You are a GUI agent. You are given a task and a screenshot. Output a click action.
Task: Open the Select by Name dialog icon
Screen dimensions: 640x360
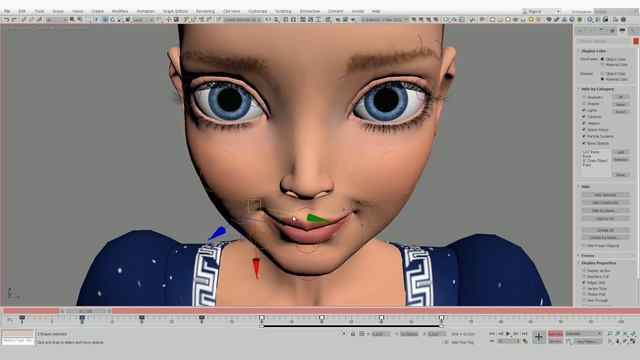[x=80, y=19]
